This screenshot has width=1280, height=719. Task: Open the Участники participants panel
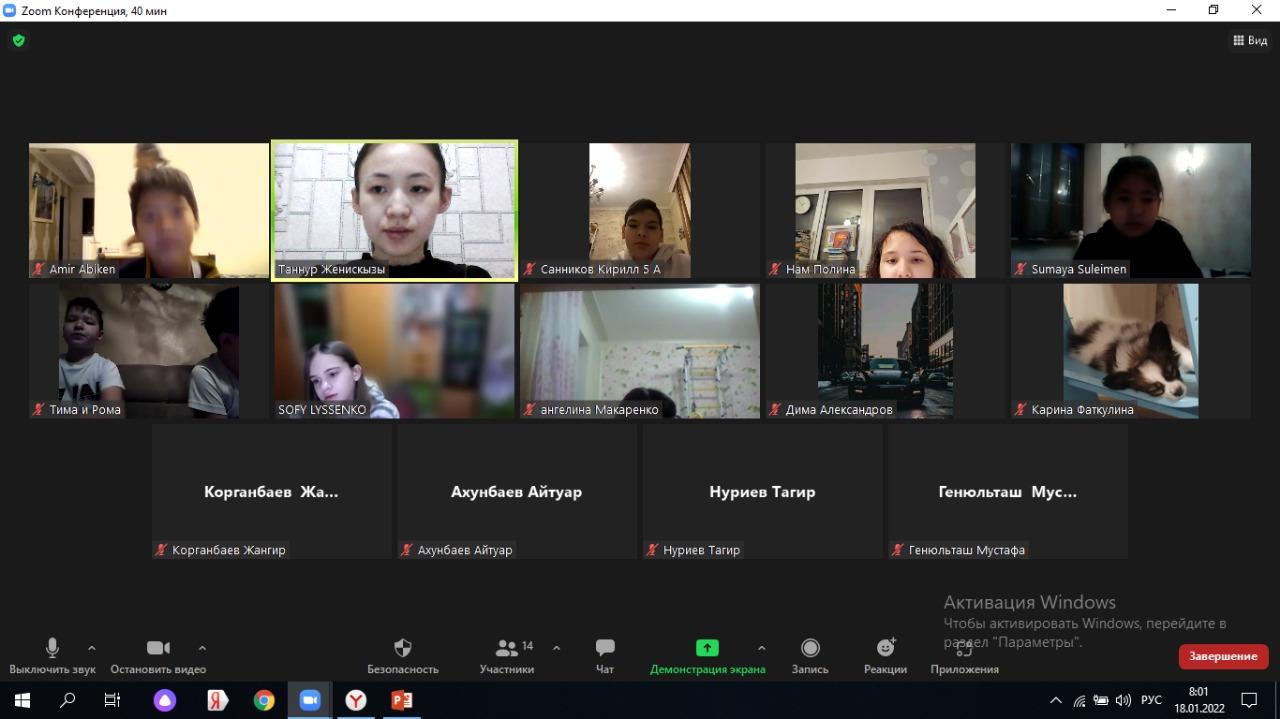[507, 649]
